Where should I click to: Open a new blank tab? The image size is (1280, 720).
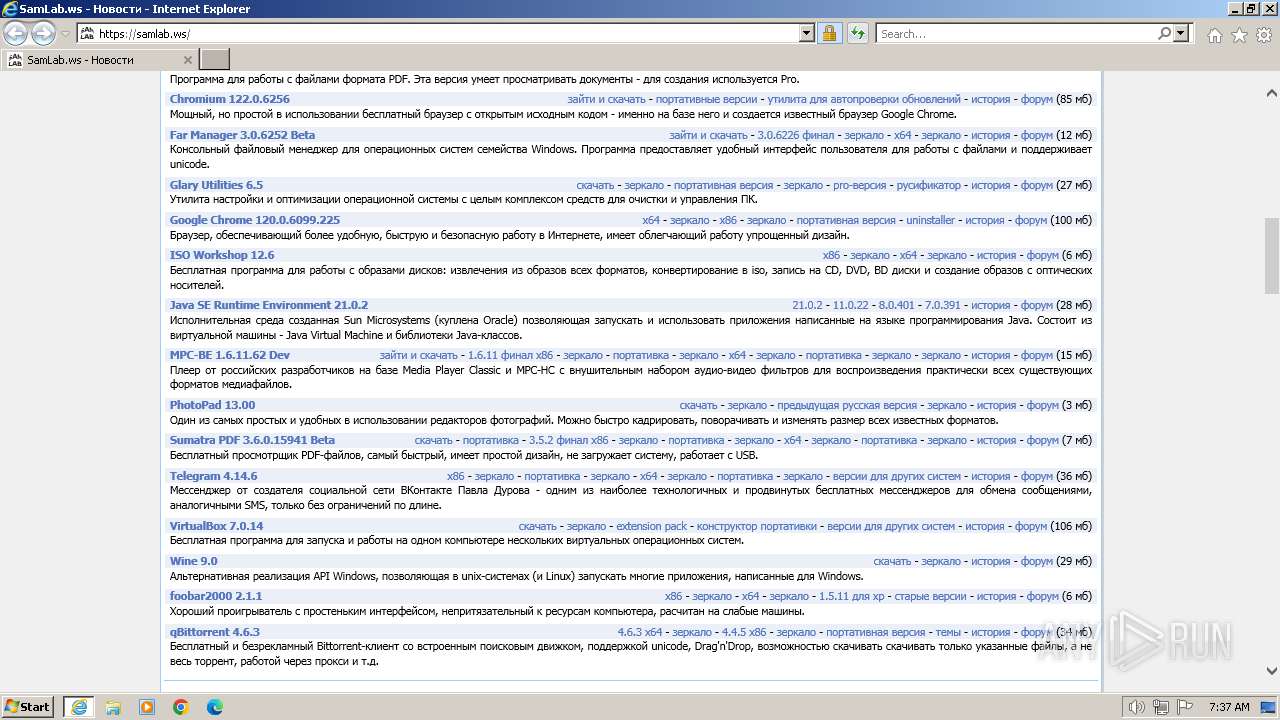[215, 60]
